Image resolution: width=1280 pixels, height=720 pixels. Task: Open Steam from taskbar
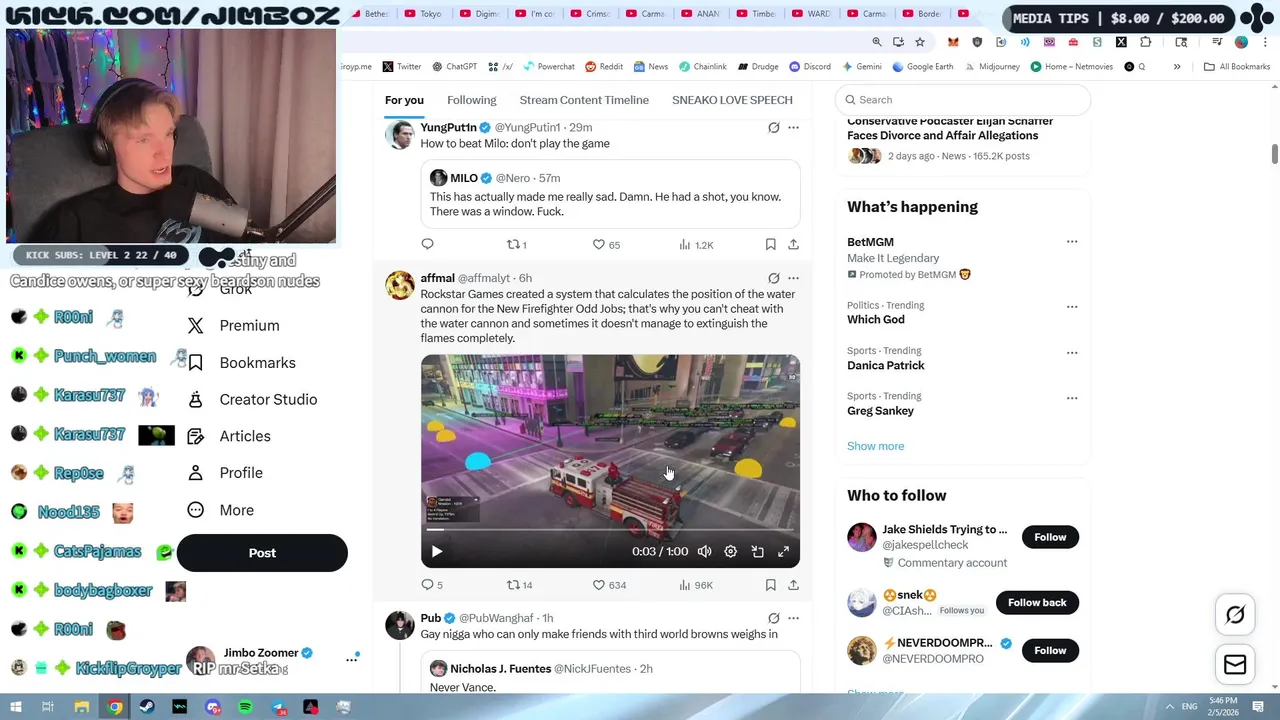(x=147, y=707)
